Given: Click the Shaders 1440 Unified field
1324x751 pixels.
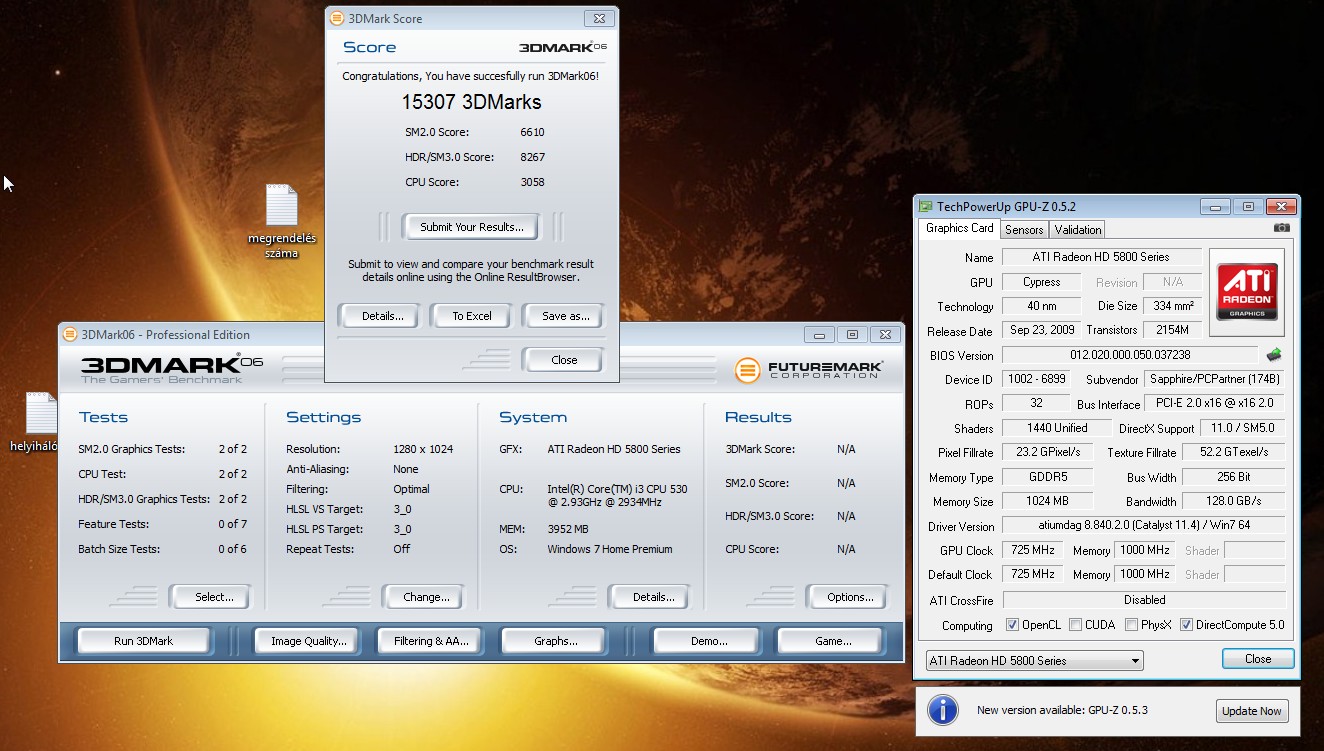Looking at the screenshot, I should pos(1057,428).
